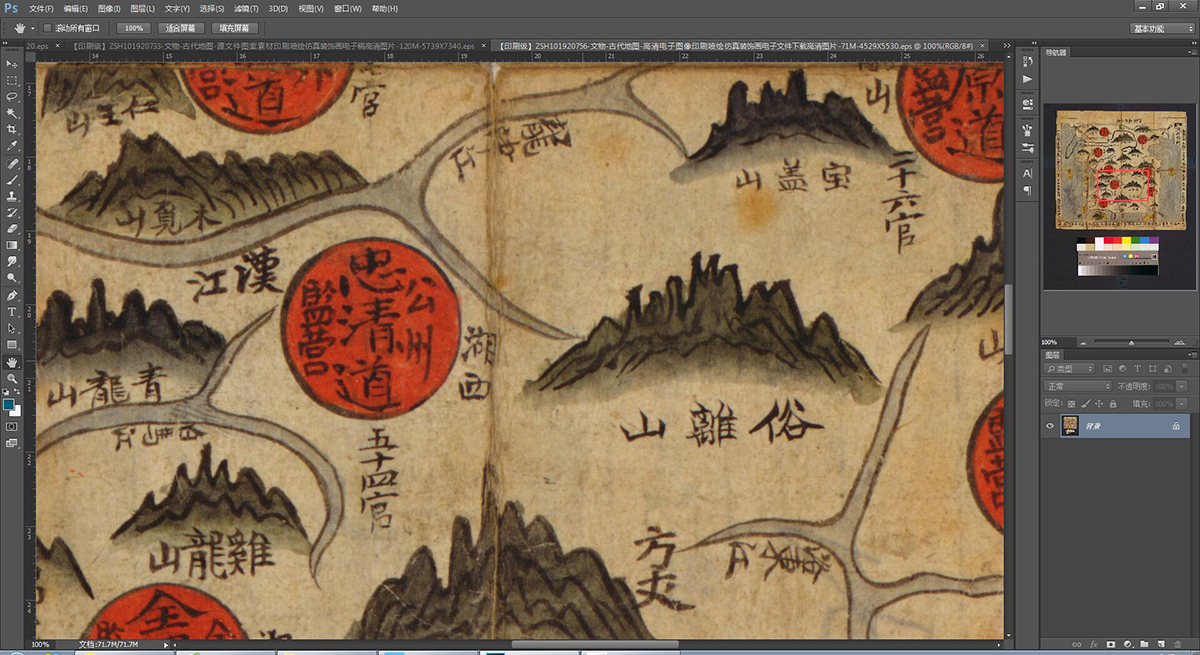1200x655 pixels.
Task: Open the Hand tool preset picker arrow
Action: click(33, 28)
